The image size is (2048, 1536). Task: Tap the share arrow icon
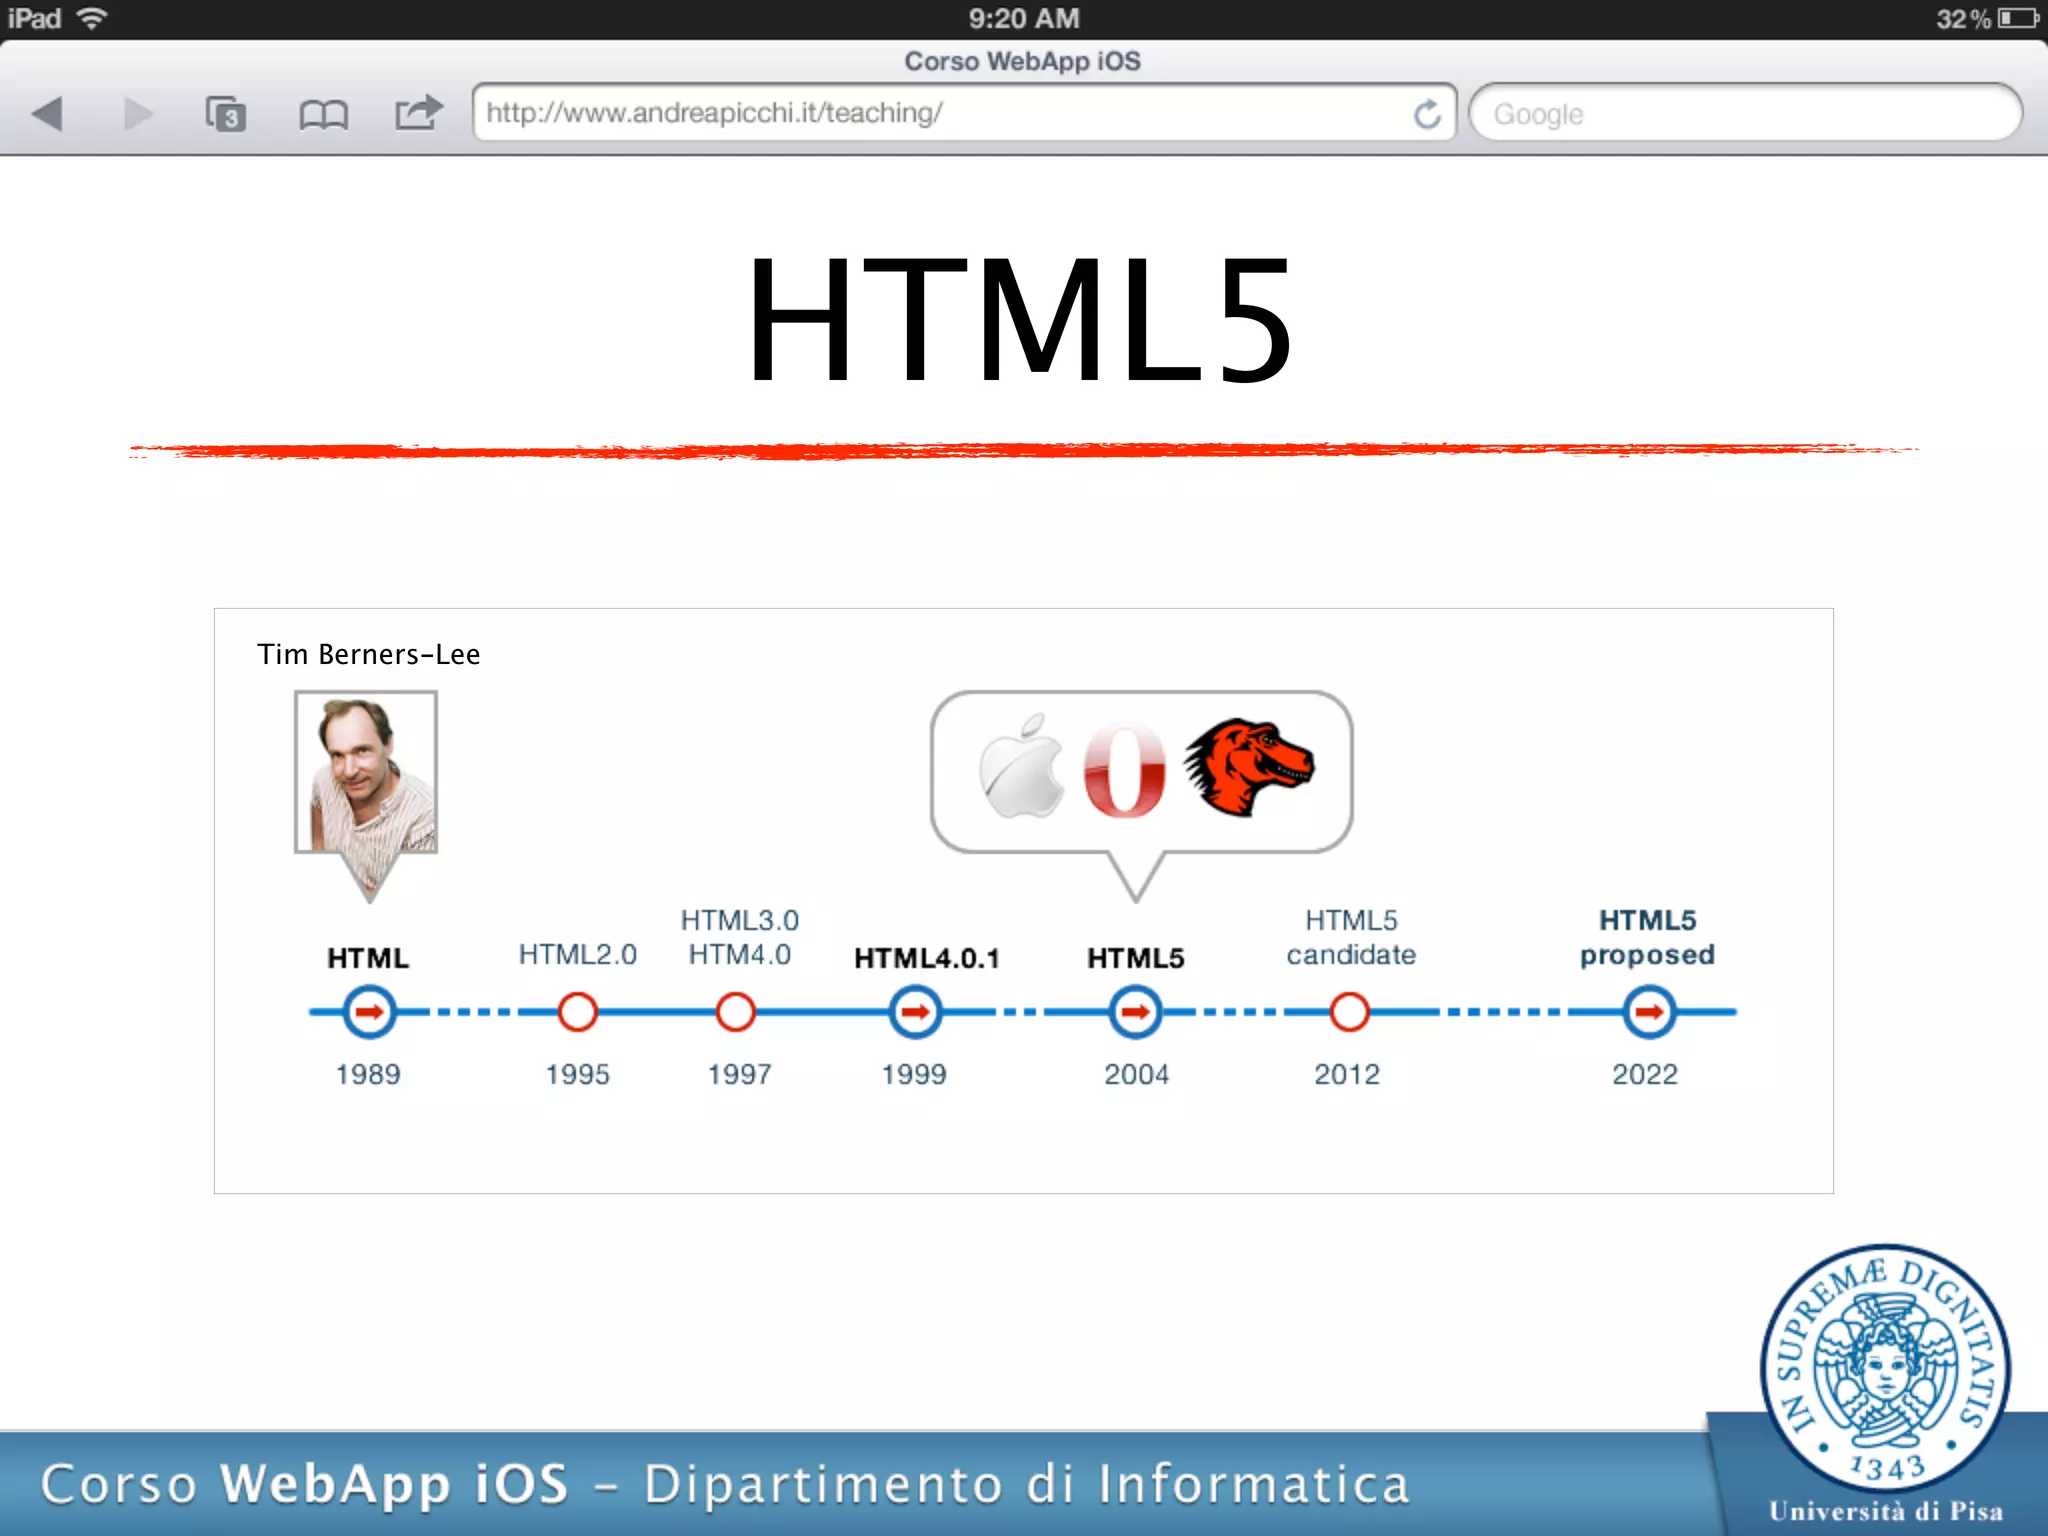[418, 112]
